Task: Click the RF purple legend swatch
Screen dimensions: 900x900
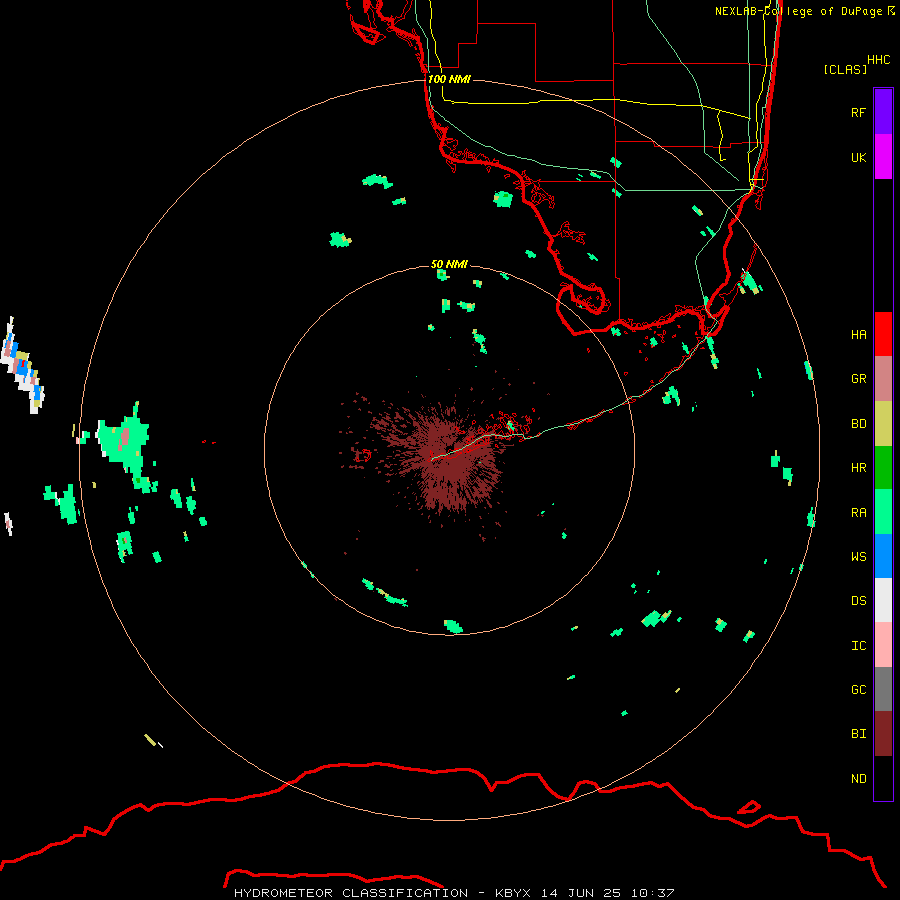Action: point(883,112)
